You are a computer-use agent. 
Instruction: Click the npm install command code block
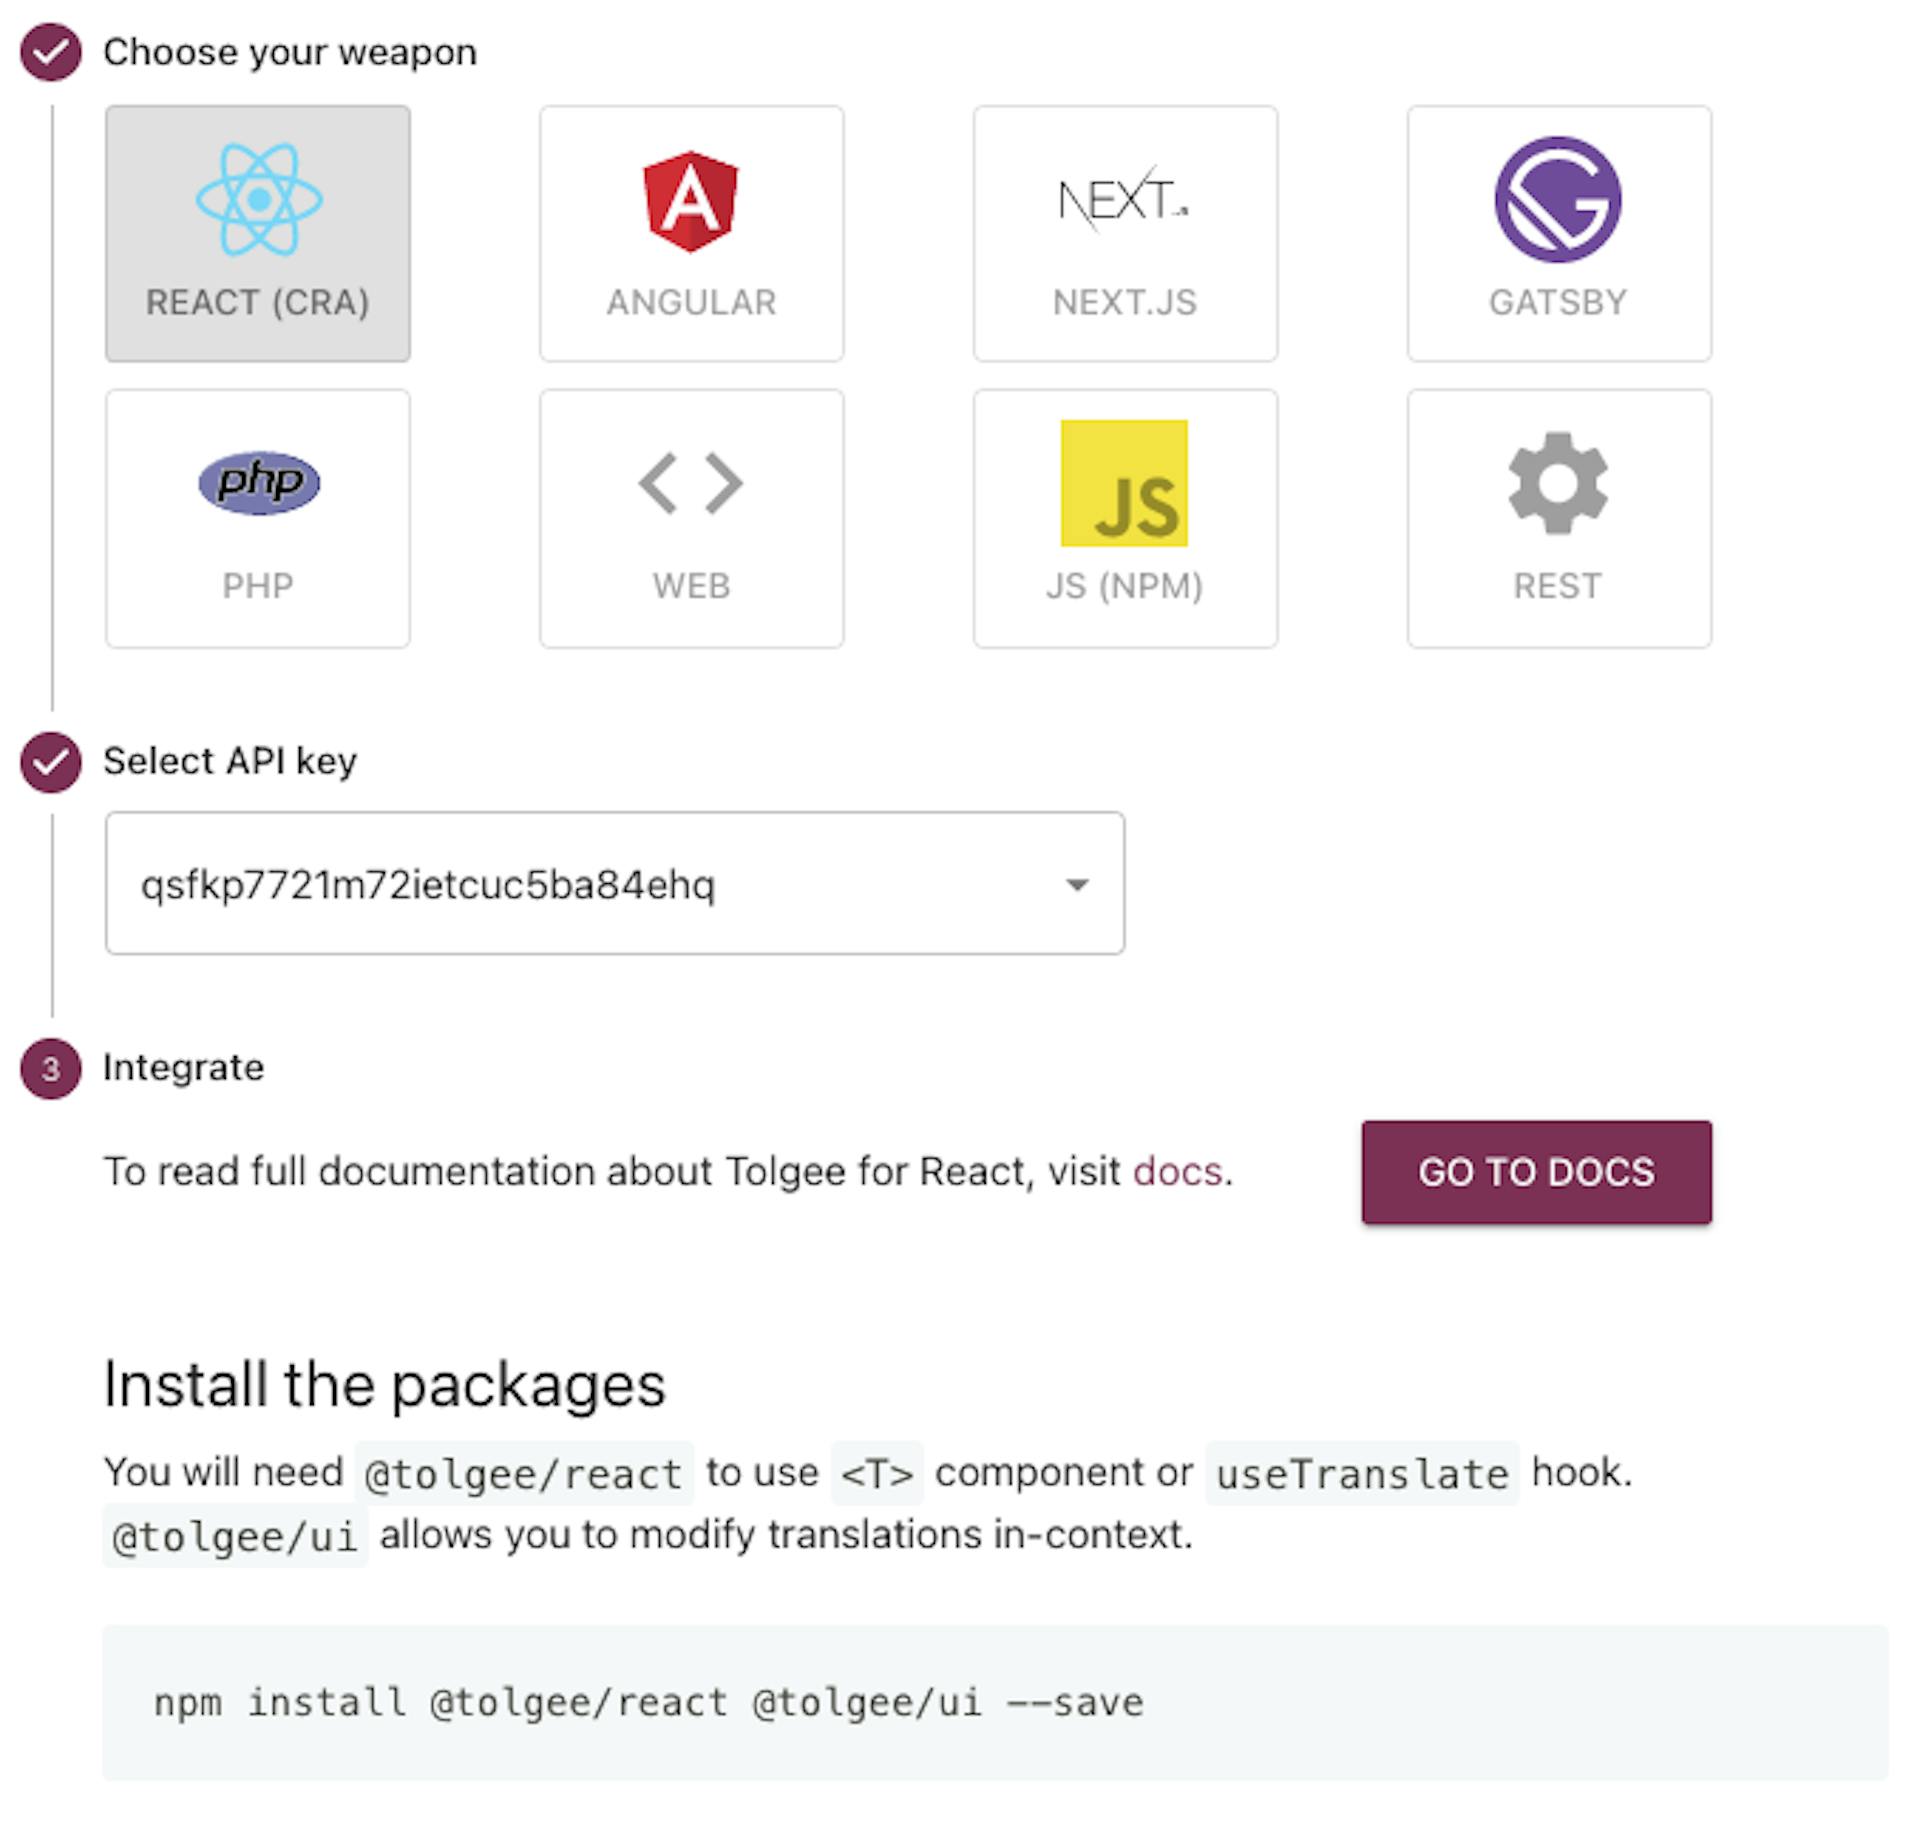point(995,1702)
